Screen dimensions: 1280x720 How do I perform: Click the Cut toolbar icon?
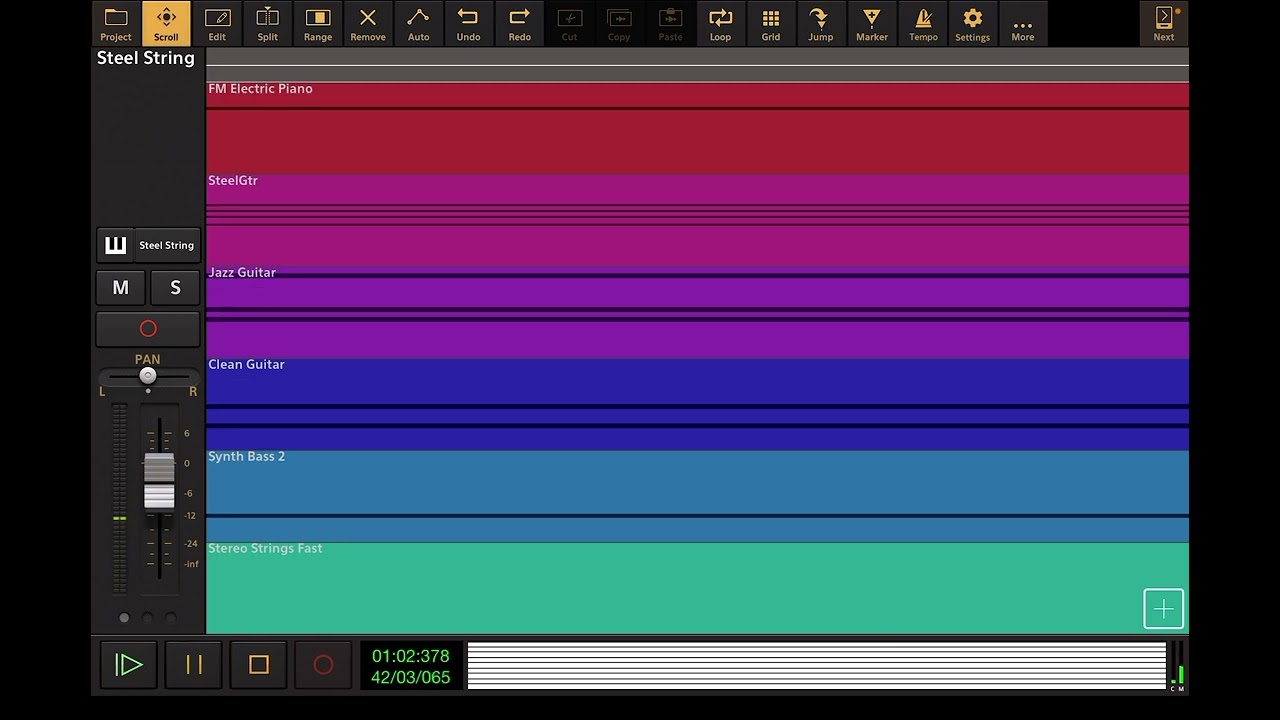point(569,24)
